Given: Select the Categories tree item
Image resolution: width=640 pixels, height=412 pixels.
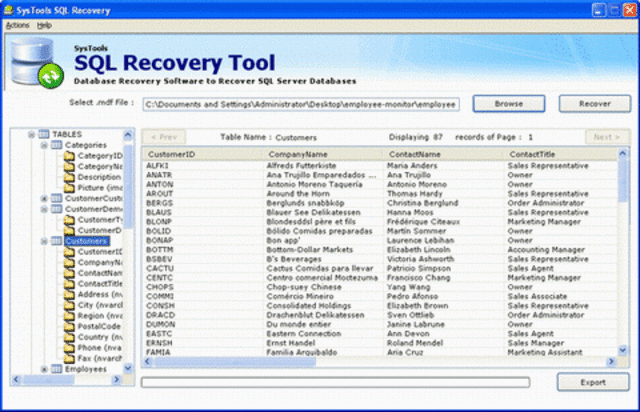Looking at the screenshot, I should click(x=86, y=145).
